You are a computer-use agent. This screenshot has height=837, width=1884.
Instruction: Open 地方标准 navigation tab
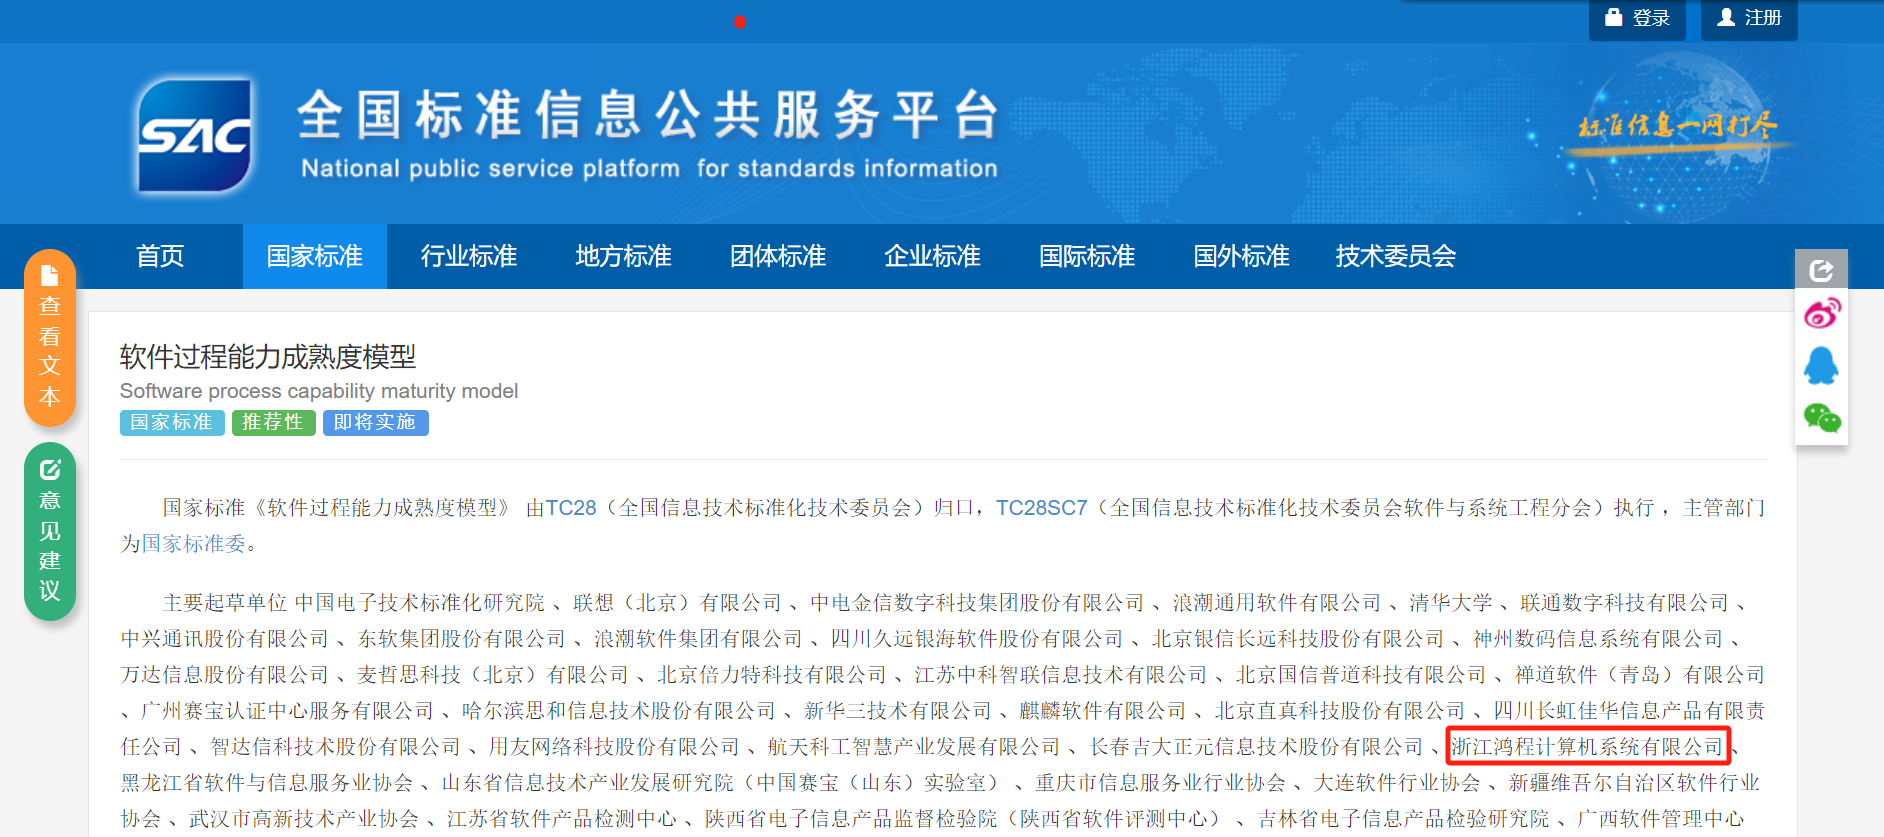pyautogui.click(x=623, y=256)
